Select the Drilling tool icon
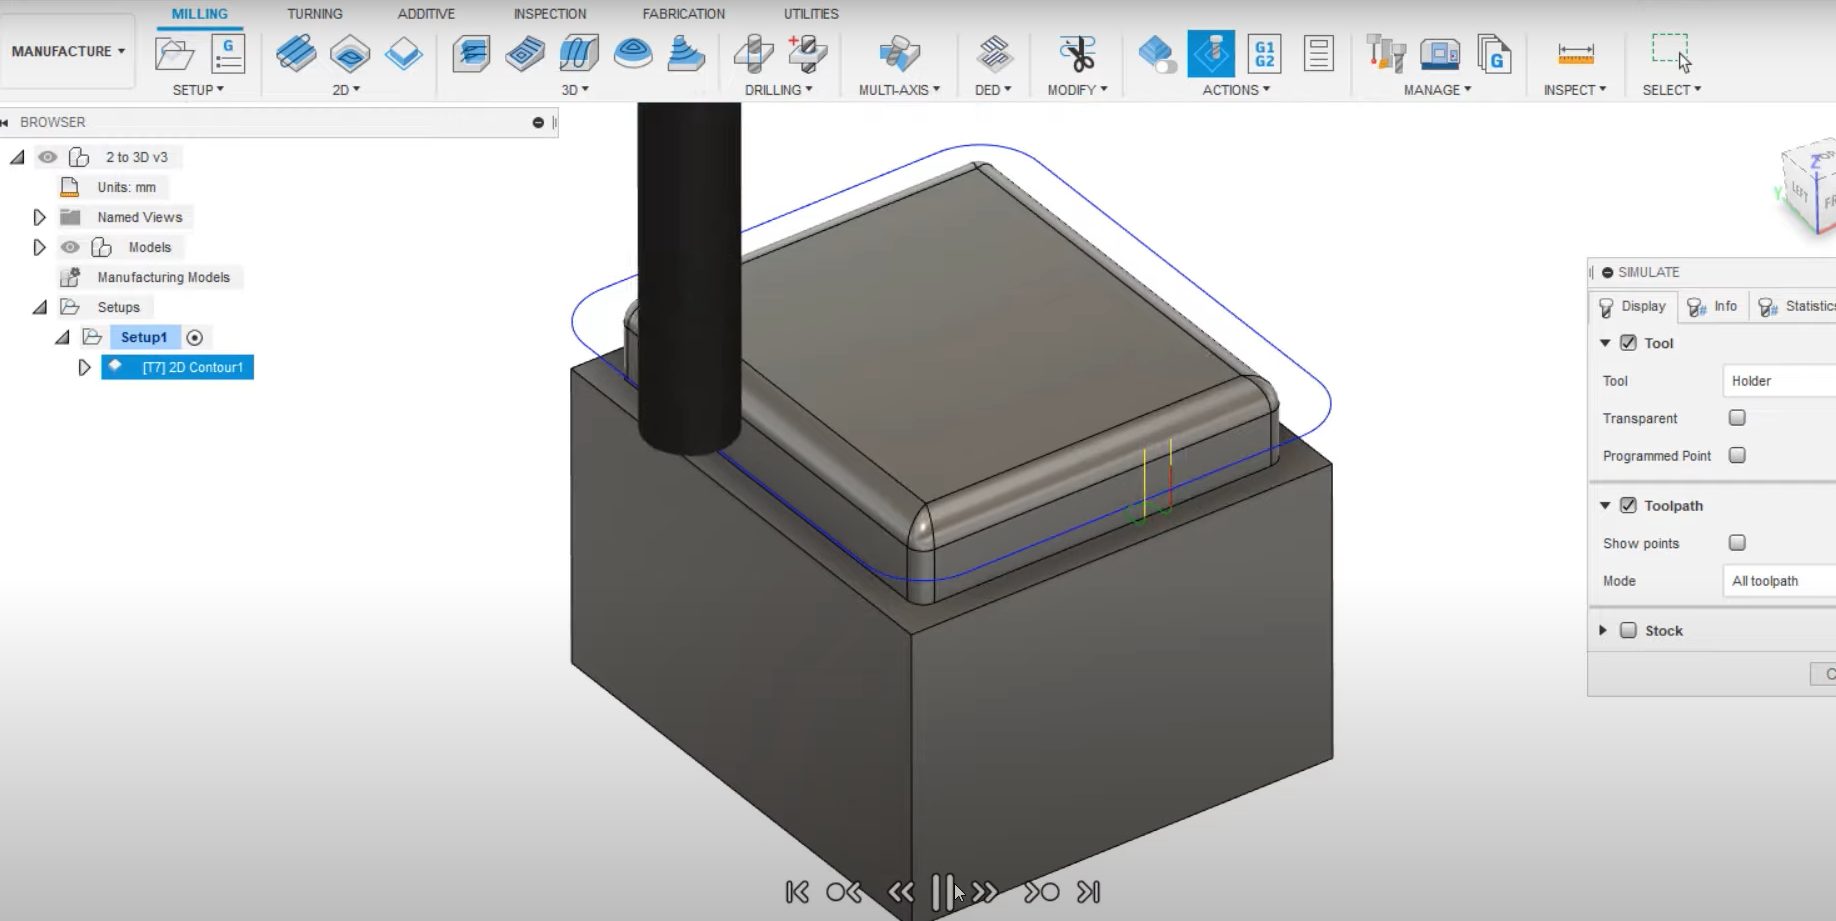 (750, 55)
